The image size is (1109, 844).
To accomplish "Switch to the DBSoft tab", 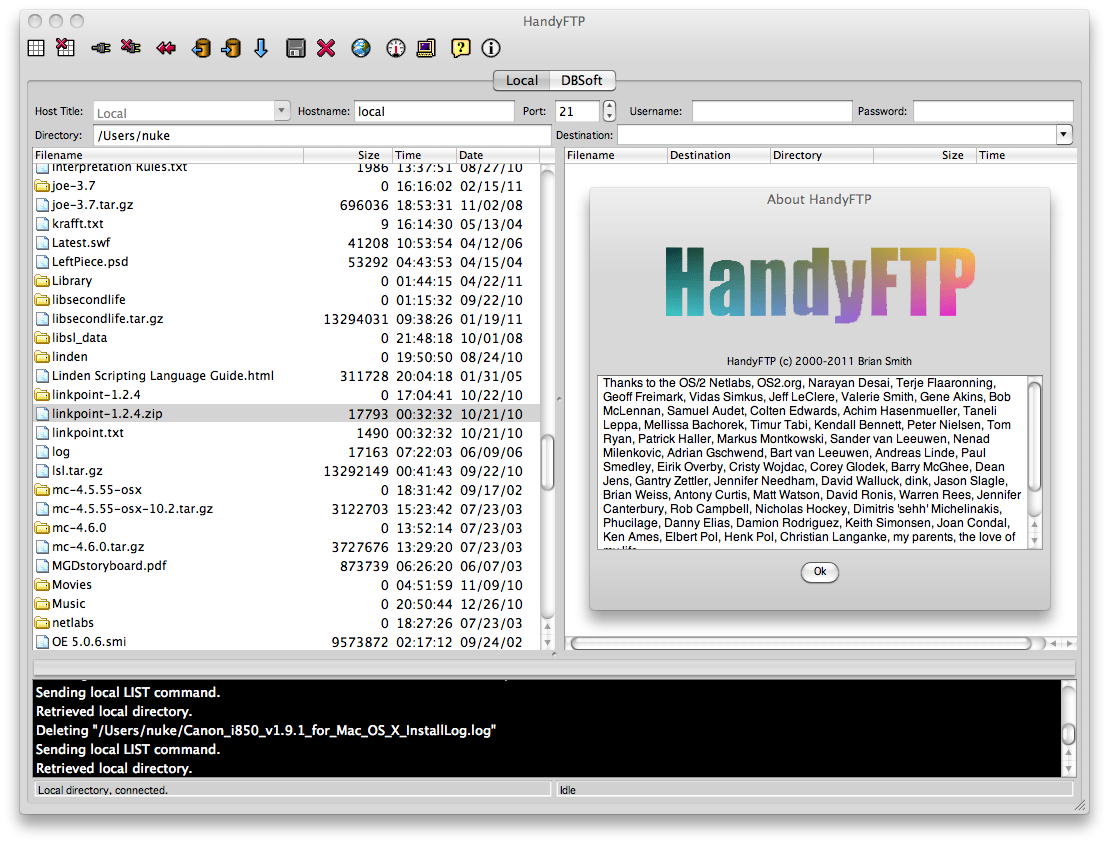I will 582,81.
